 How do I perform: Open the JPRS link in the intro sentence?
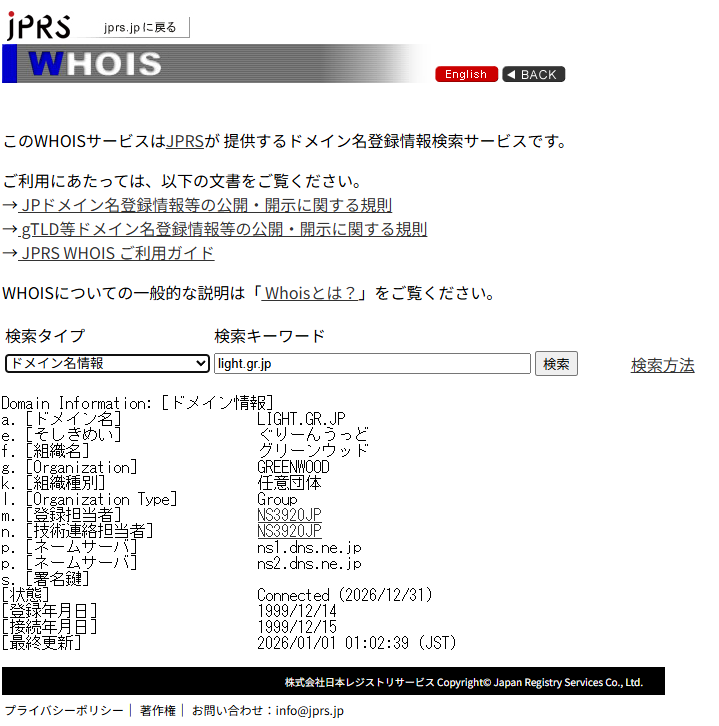[185, 141]
